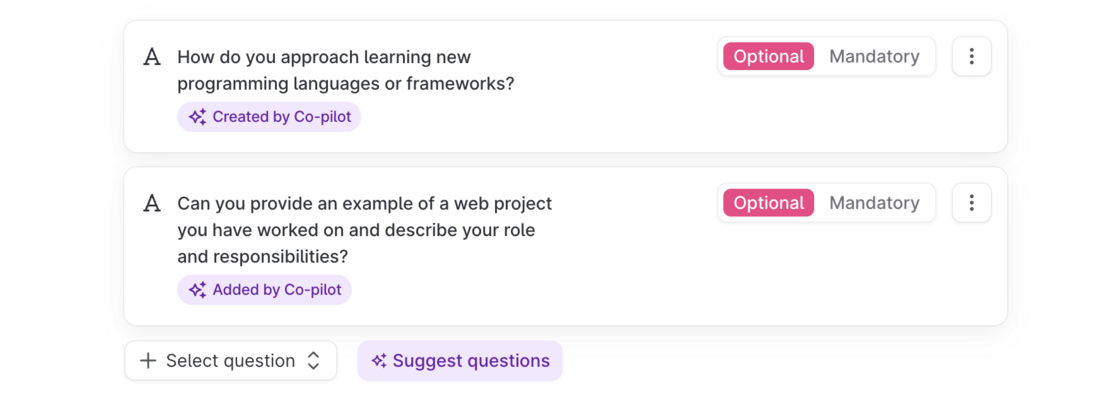Open three-dot menu for the web project question
The width and height of the screenshot is (1120, 399).
pos(971,203)
